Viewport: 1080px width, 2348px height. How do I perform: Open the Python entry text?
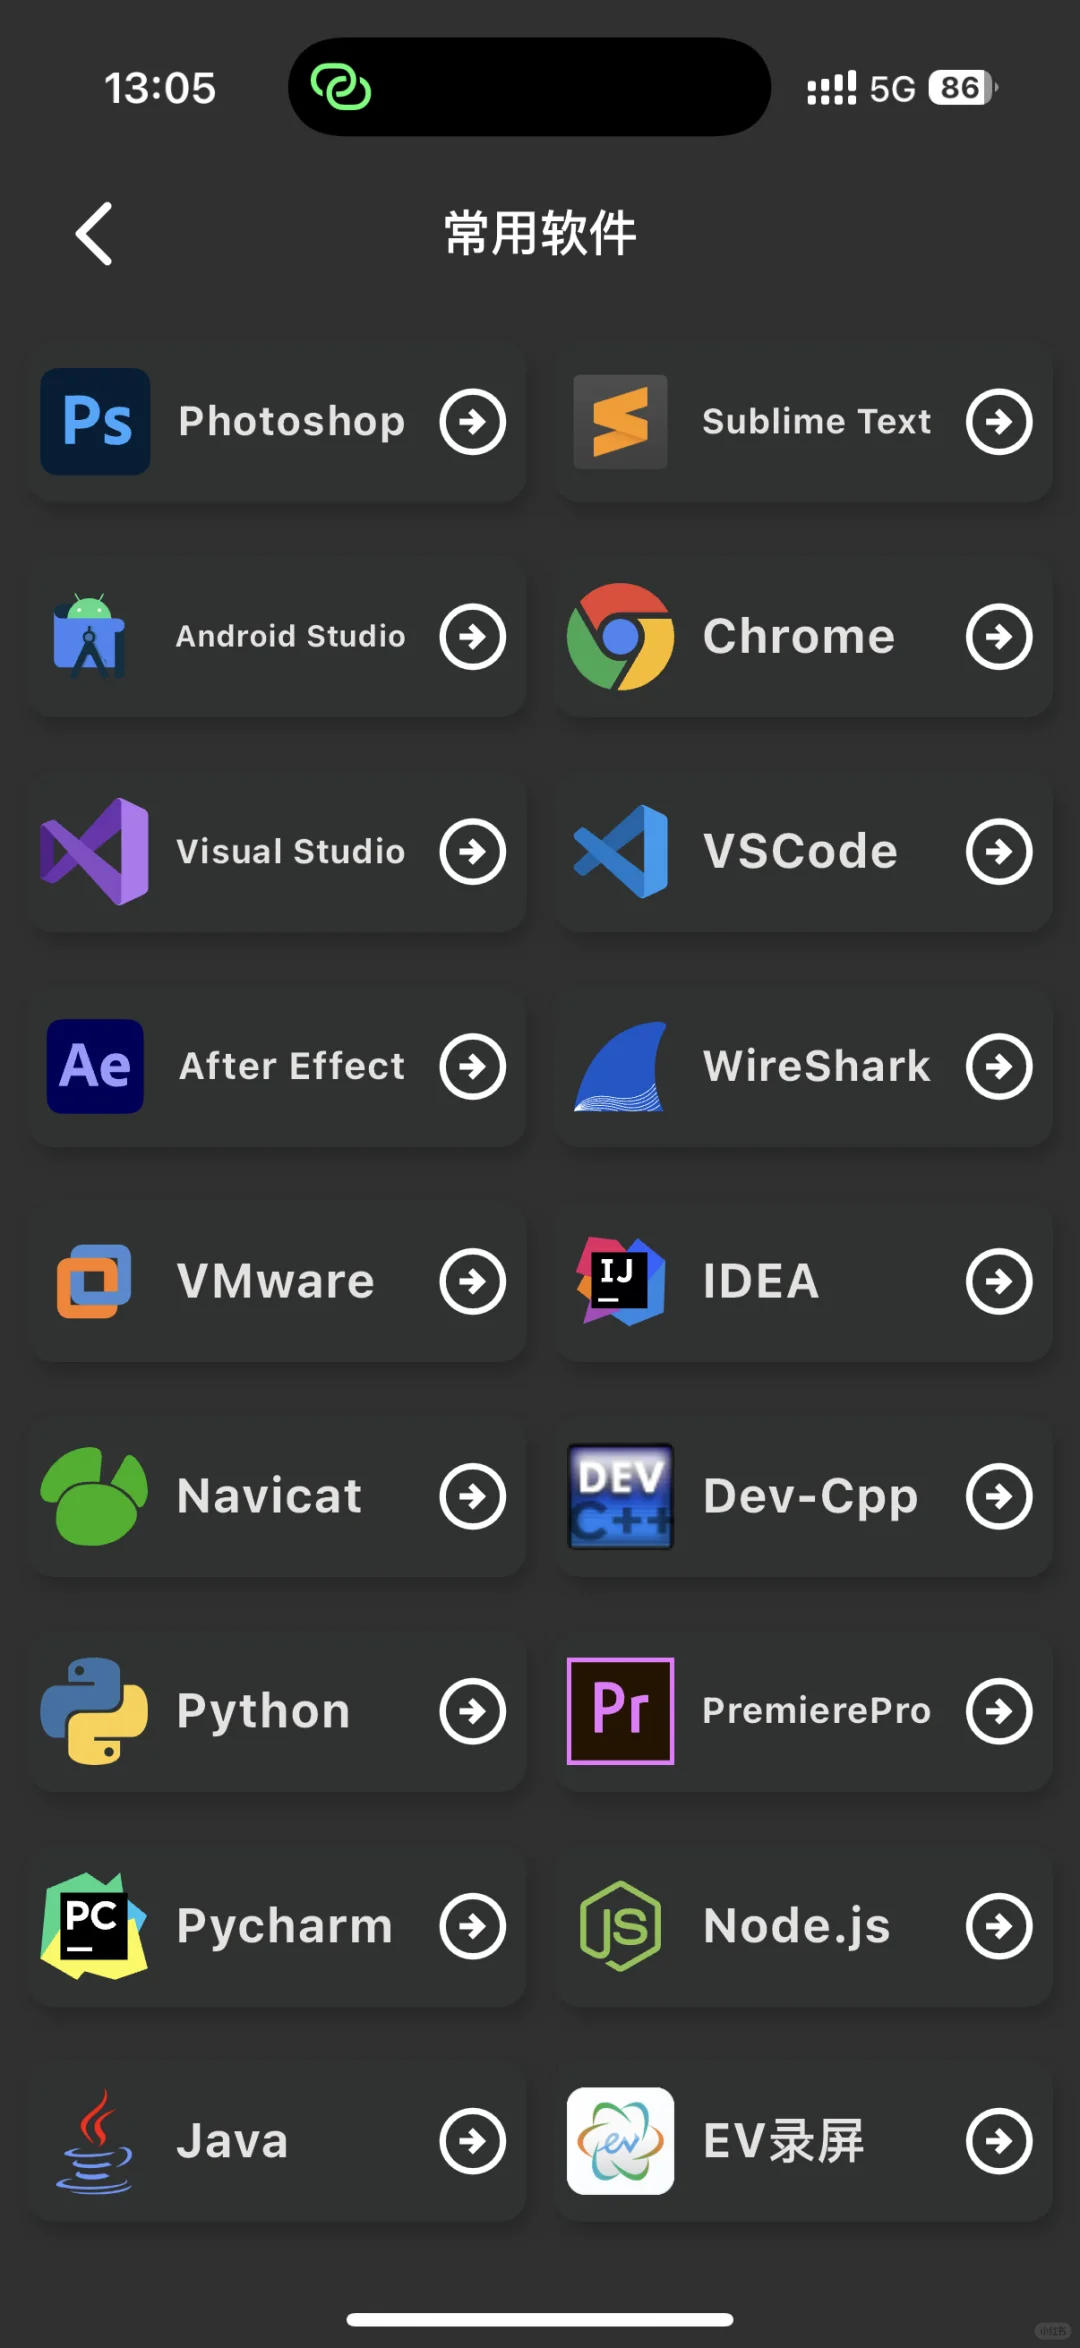(x=264, y=1712)
